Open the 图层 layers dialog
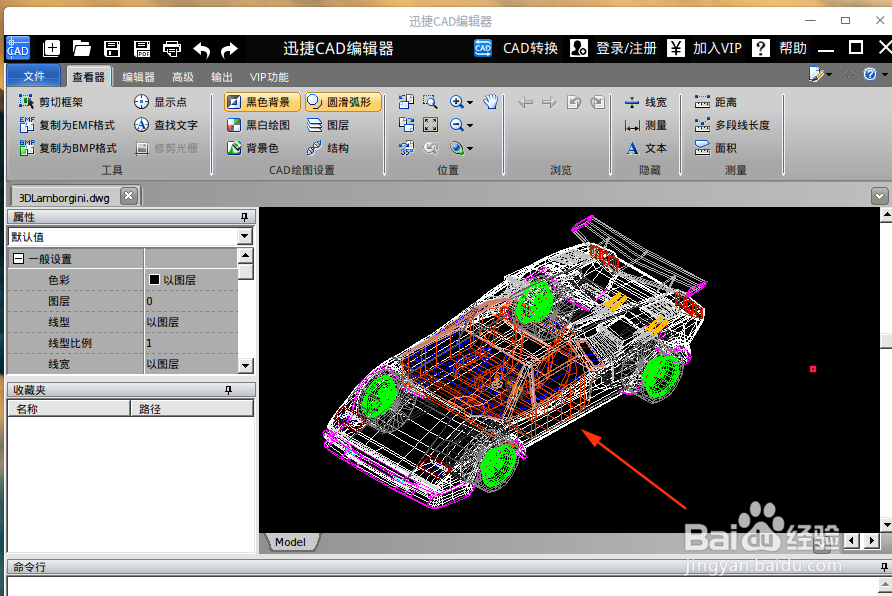The width and height of the screenshot is (892, 596). pos(328,125)
